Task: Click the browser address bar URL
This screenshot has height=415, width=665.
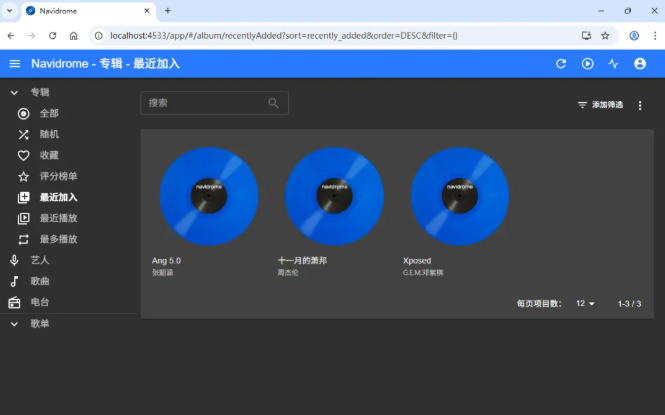Action: [284, 36]
